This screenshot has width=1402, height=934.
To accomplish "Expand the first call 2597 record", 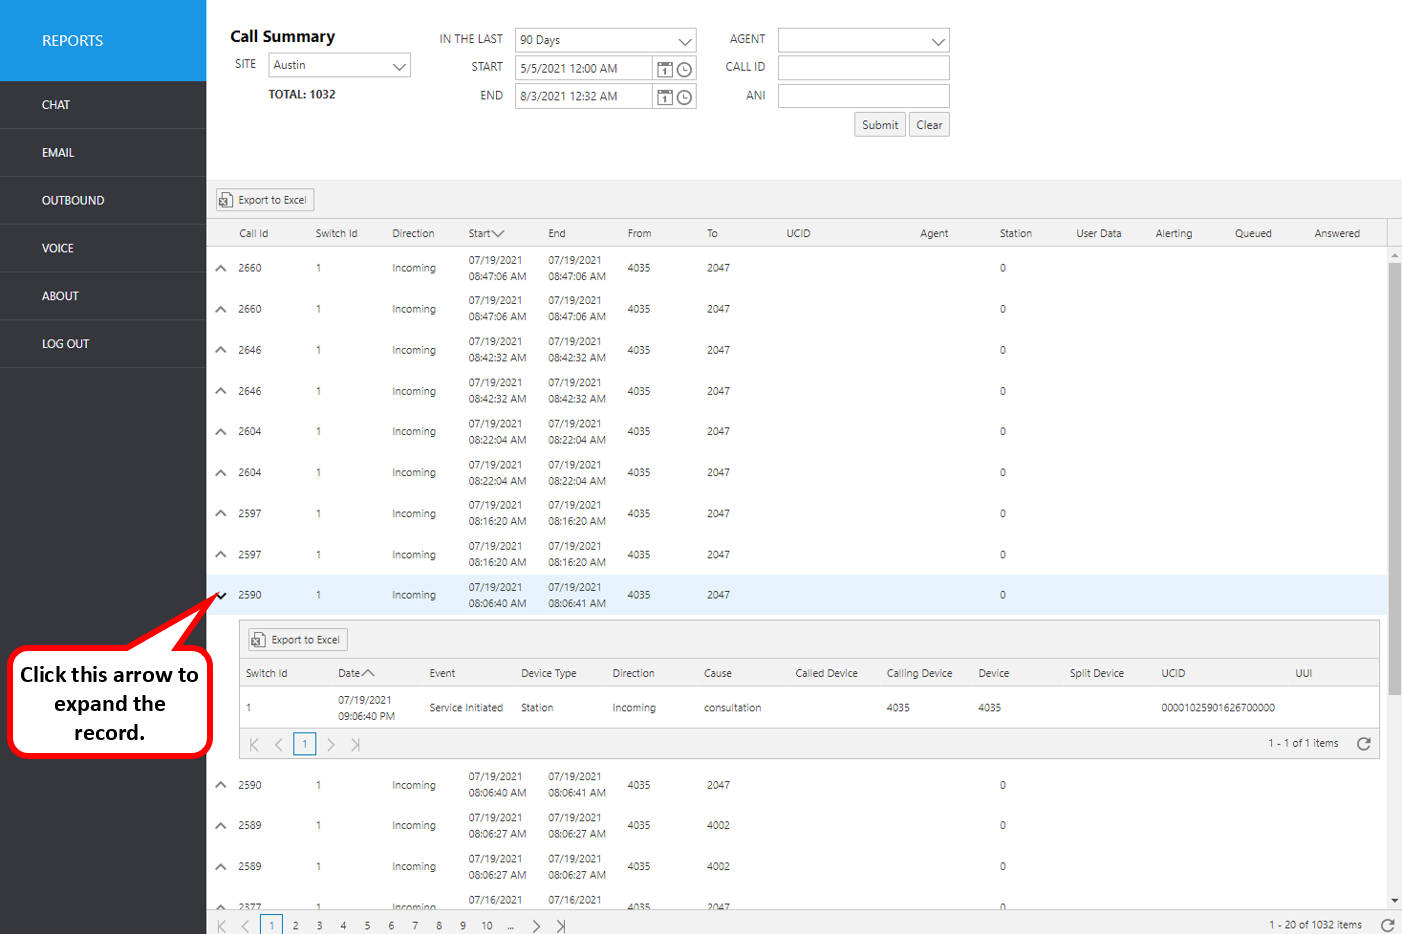I will click(221, 513).
